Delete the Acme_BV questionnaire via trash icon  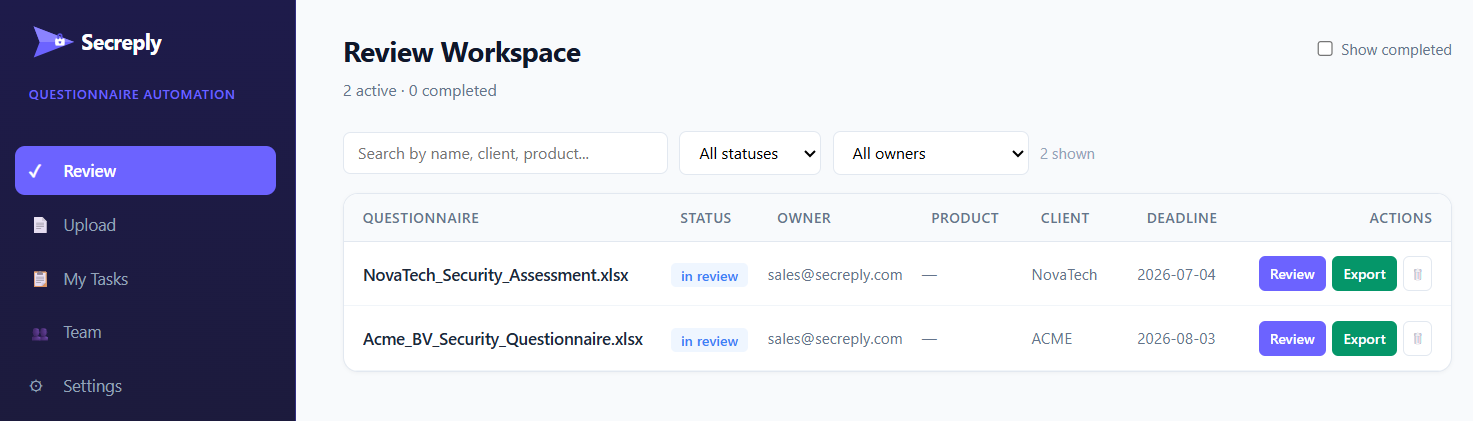point(1417,339)
